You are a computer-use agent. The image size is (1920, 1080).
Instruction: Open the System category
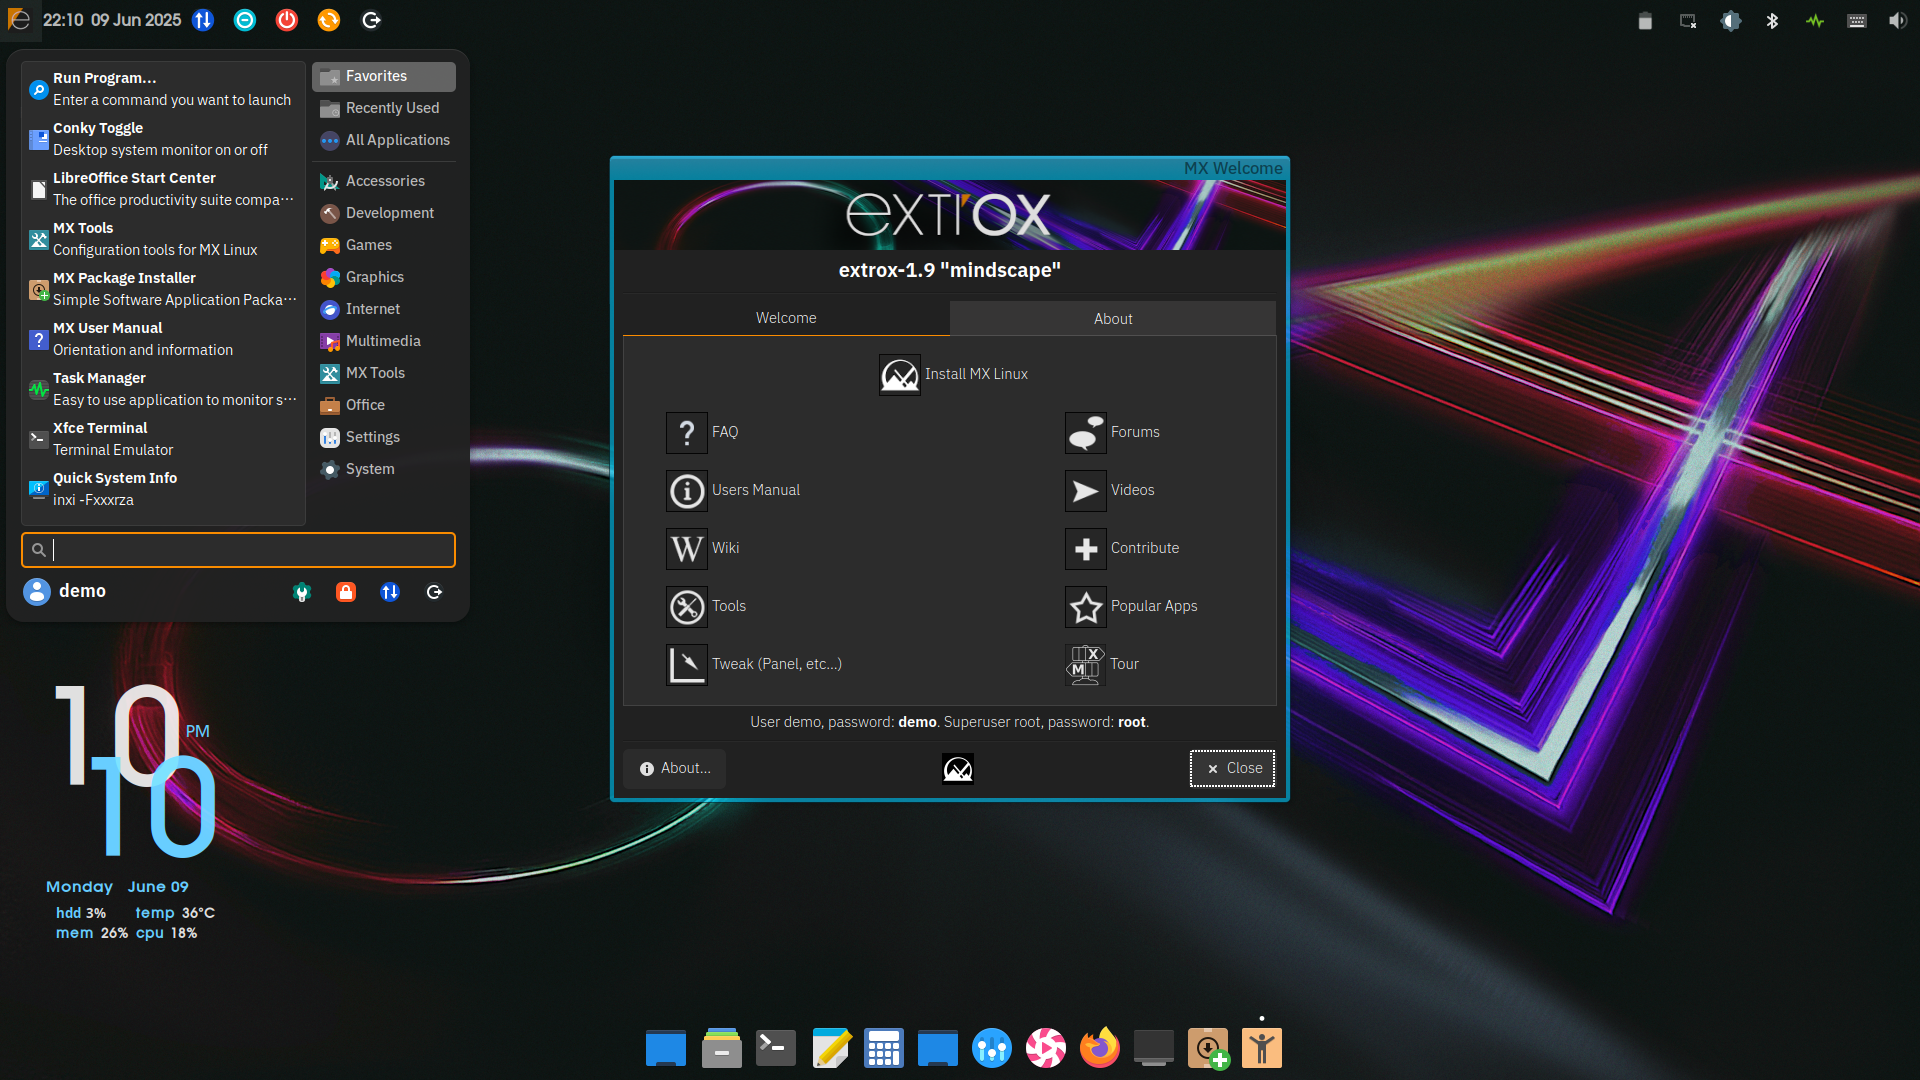(x=384, y=469)
